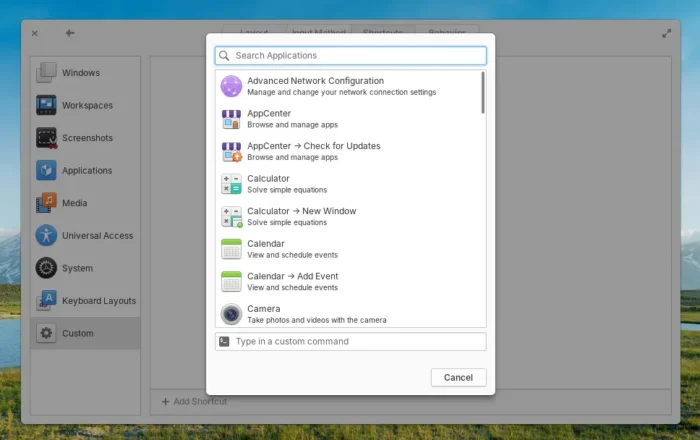Open Windows shortcuts in sidebar
The width and height of the screenshot is (700, 440).
click(85, 73)
